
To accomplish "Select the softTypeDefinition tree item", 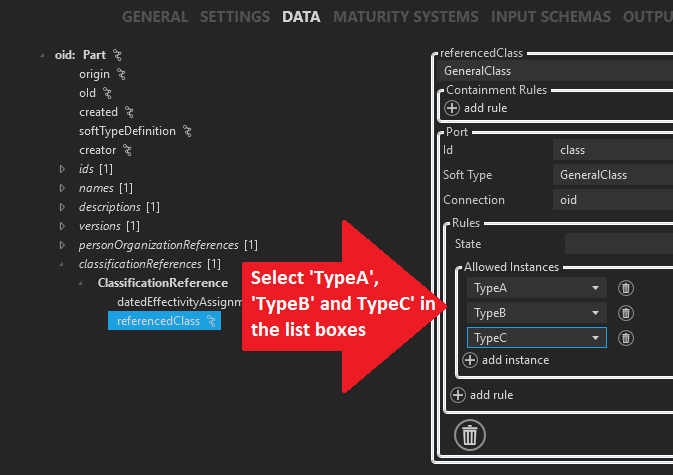I will pos(127,131).
